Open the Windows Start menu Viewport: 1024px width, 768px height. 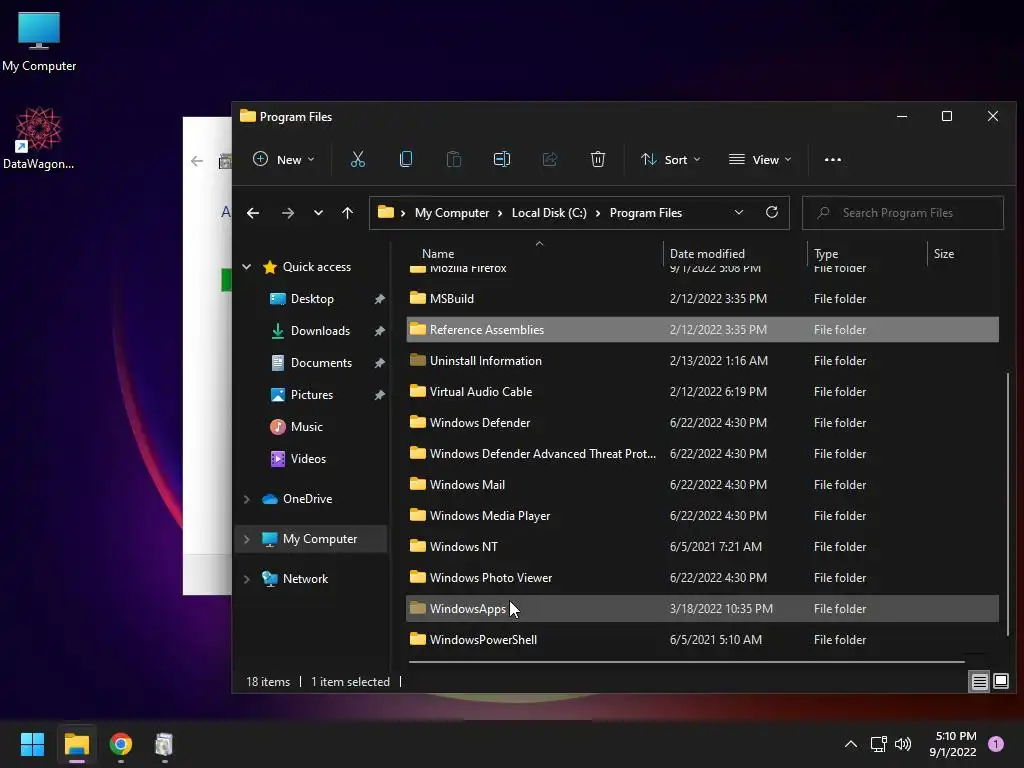point(32,744)
